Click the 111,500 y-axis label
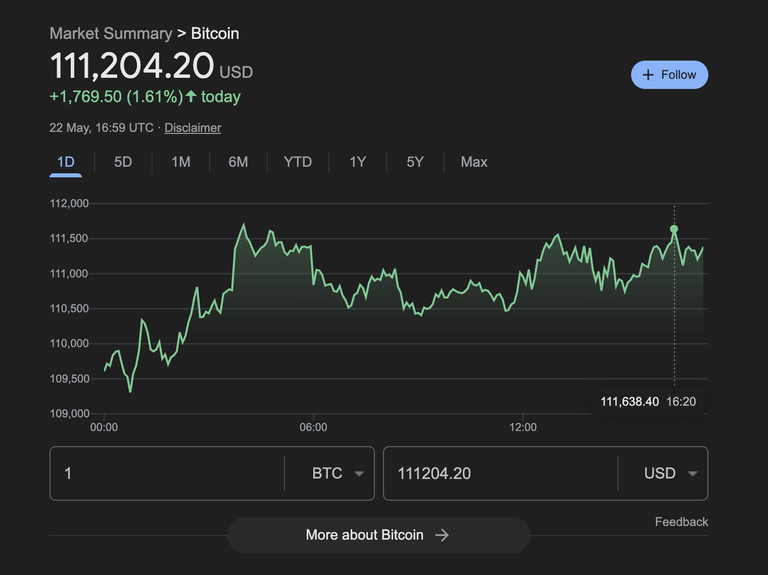 [69, 239]
